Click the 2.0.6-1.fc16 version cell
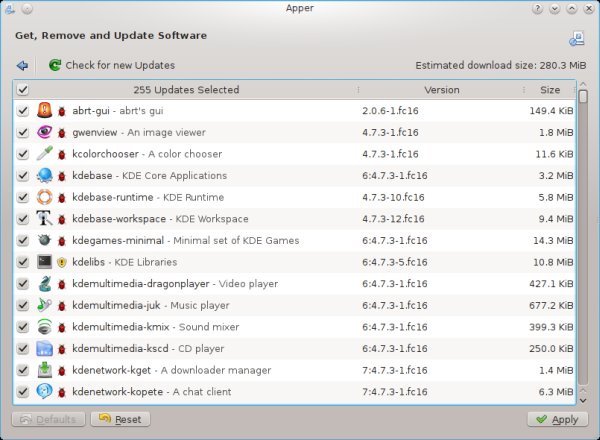Image resolution: width=600 pixels, height=440 pixels. tap(390, 111)
